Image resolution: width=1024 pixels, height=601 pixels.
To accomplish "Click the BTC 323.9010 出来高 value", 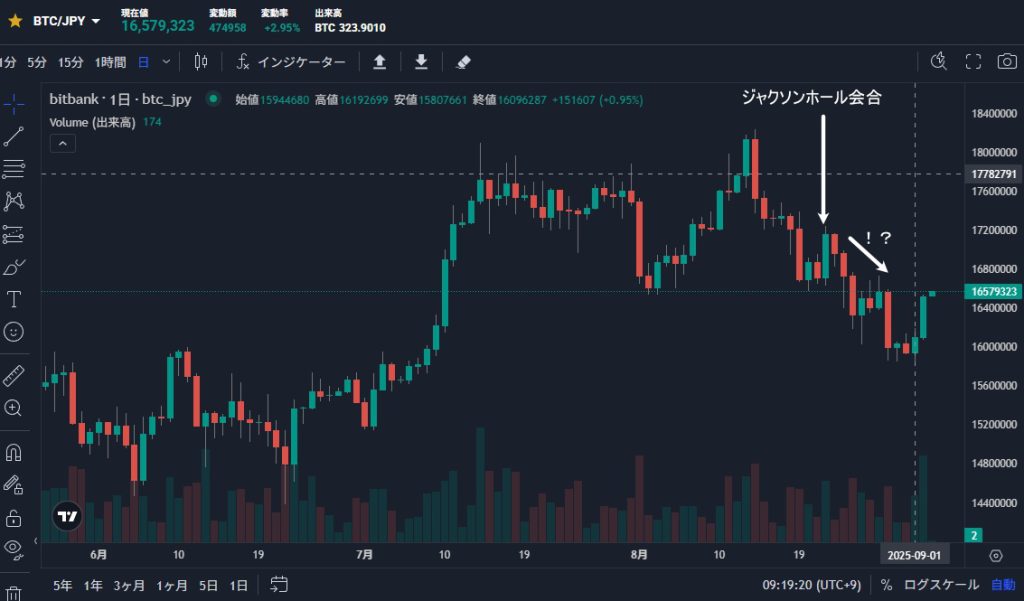I will [x=350, y=27].
